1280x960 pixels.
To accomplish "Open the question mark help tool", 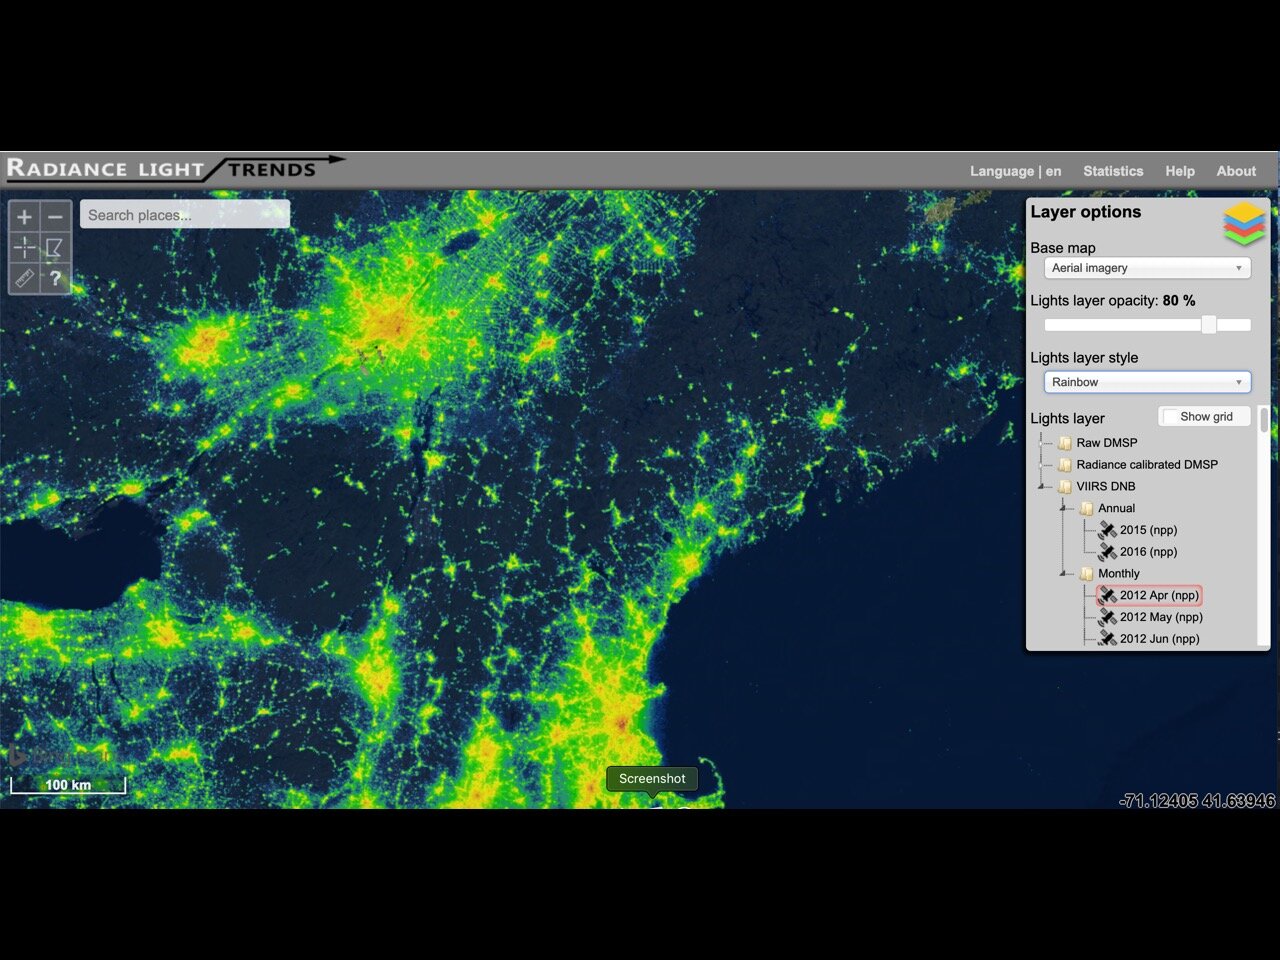I will coord(55,278).
